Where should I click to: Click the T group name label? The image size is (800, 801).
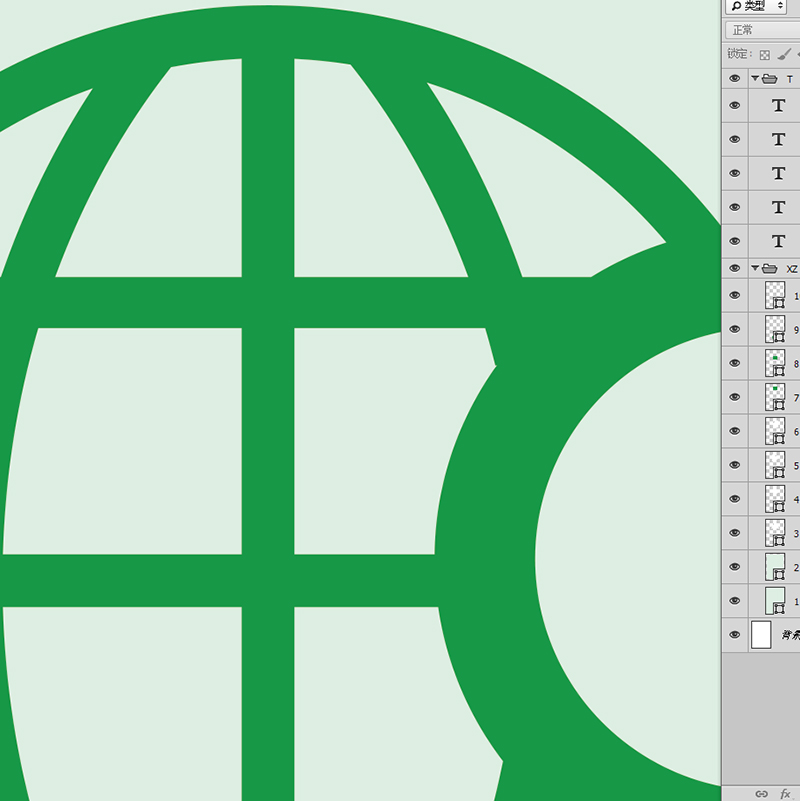790,79
